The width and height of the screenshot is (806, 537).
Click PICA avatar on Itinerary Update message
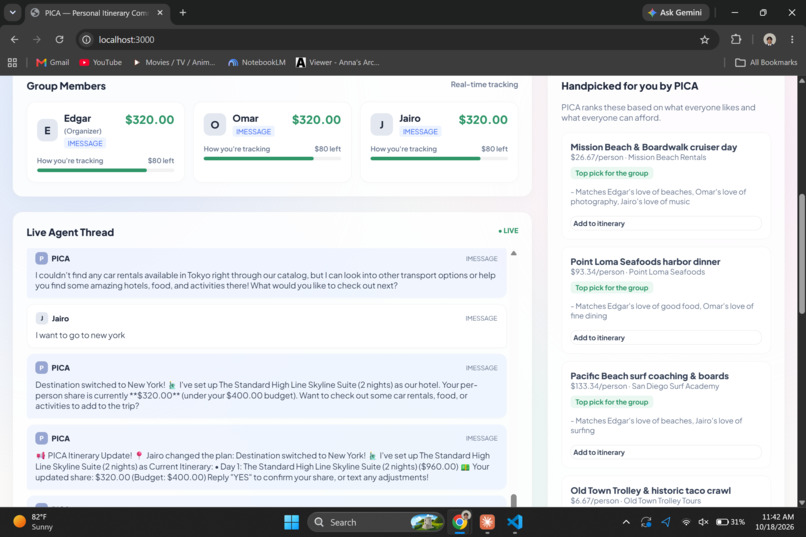[42, 438]
